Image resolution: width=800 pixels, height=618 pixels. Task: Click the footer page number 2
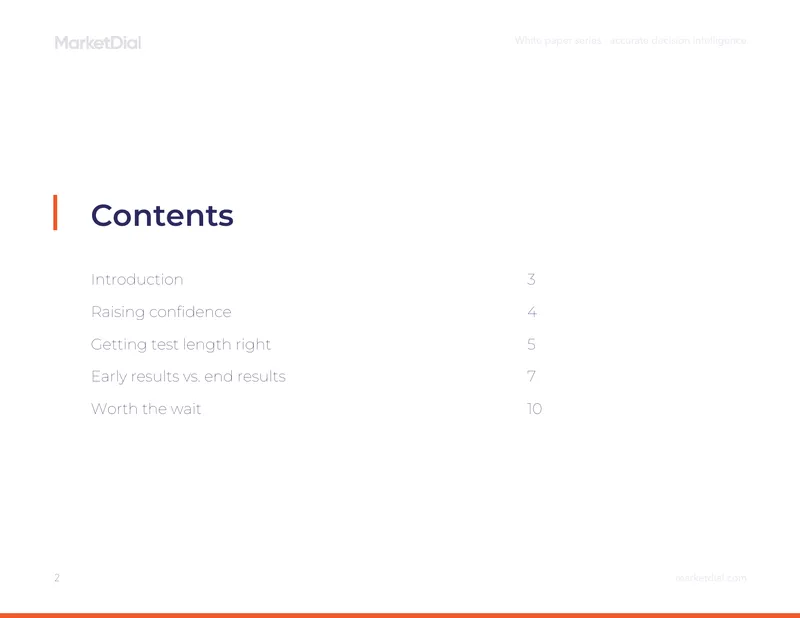pyautogui.click(x=57, y=578)
